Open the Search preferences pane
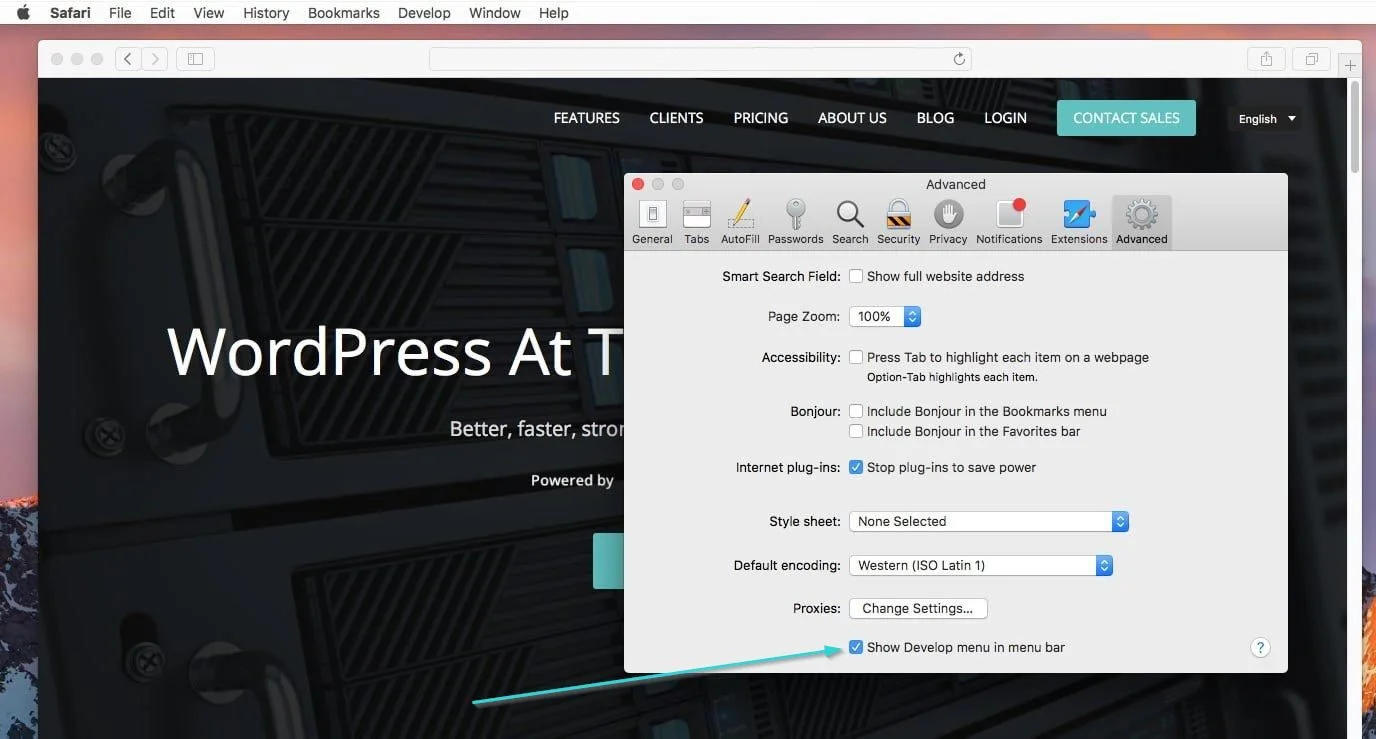The height and width of the screenshot is (739, 1376). [x=850, y=222]
